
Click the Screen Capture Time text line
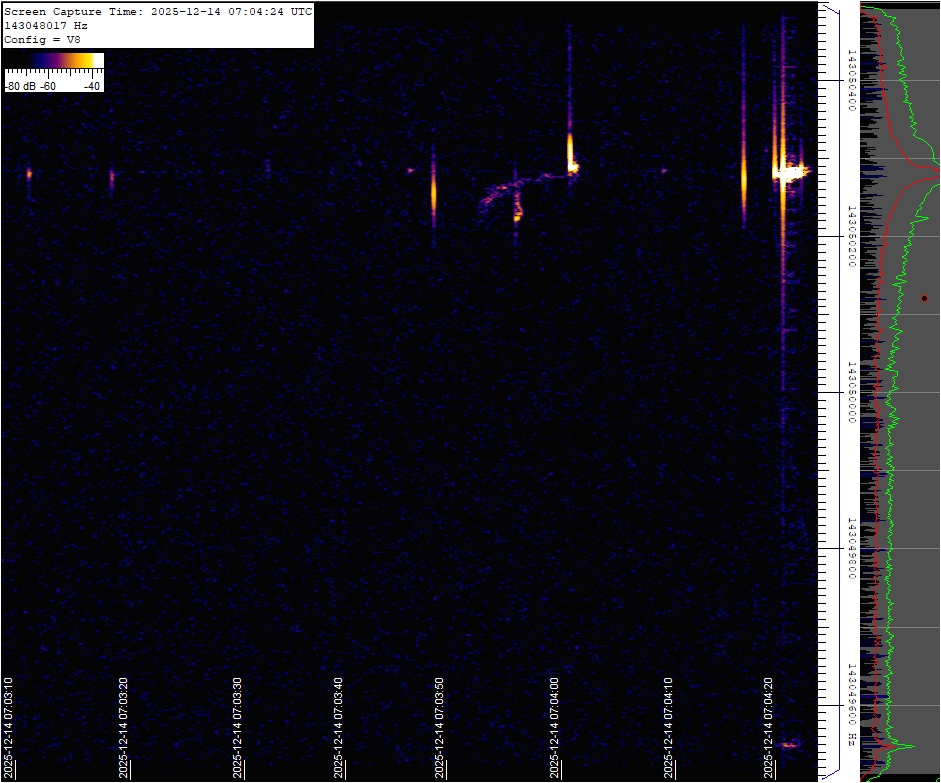coord(158,11)
